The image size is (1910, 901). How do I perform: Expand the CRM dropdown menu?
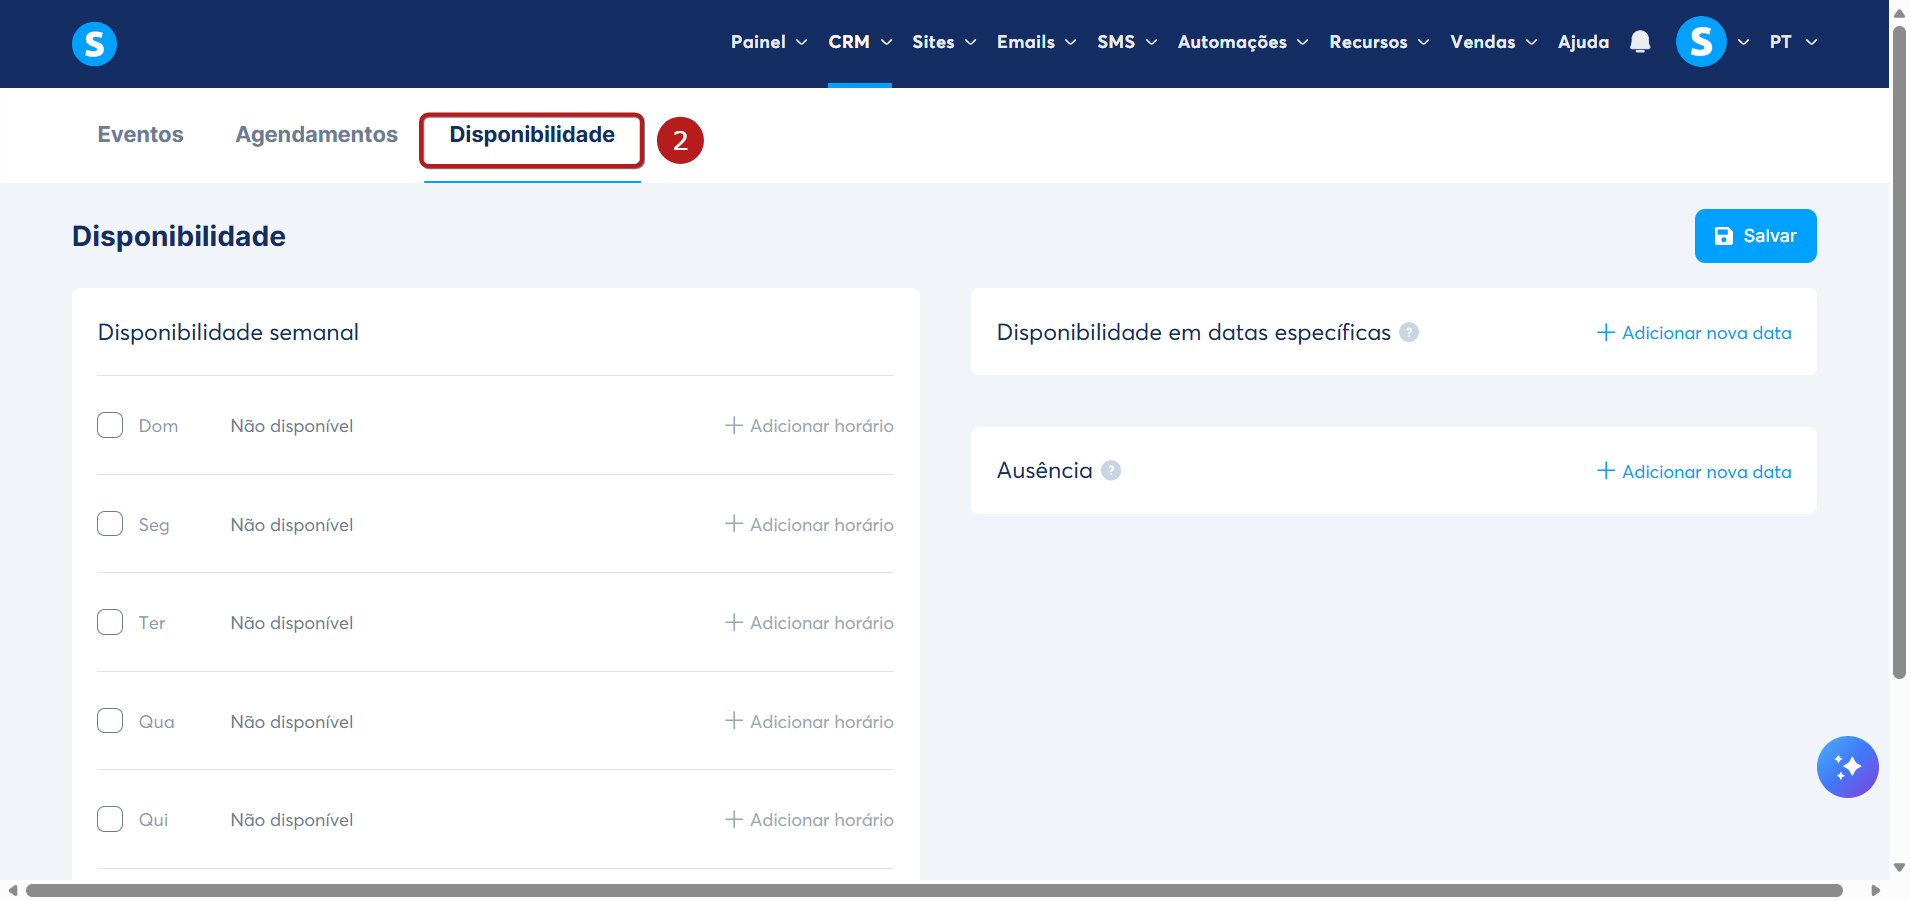[860, 42]
